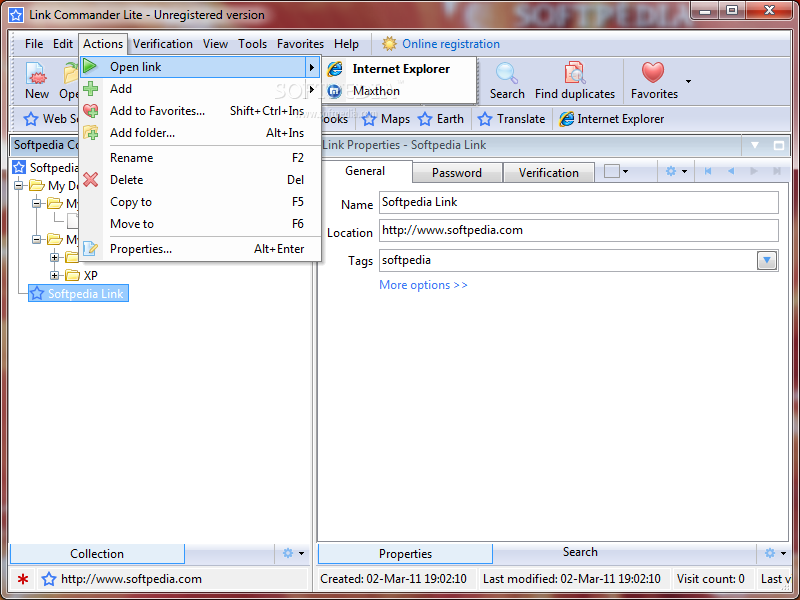Open gear dropdown beside Search bottom tab
The image size is (800, 600).
pyautogui.click(x=775, y=553)
